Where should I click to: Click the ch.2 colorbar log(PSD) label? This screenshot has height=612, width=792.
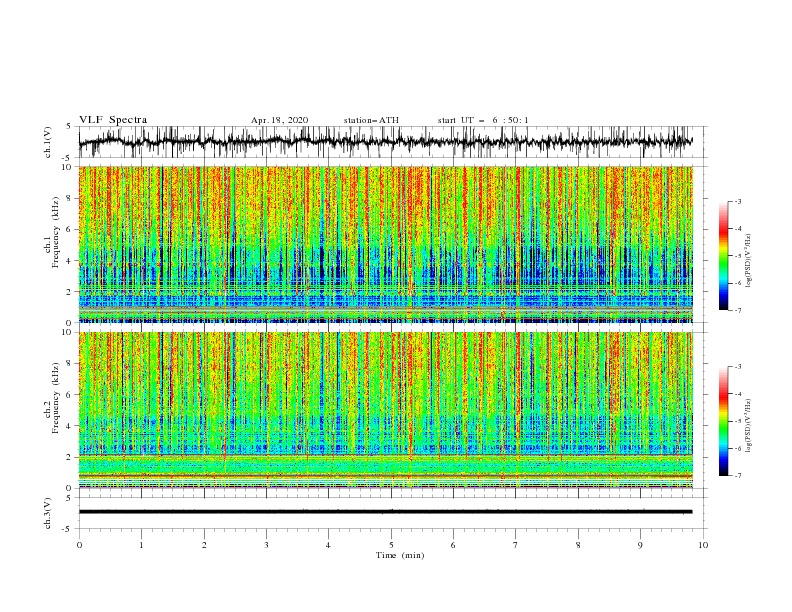point(748,426)
